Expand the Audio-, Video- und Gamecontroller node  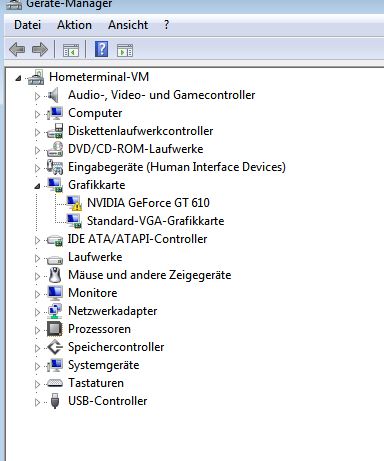coord(37,96)
